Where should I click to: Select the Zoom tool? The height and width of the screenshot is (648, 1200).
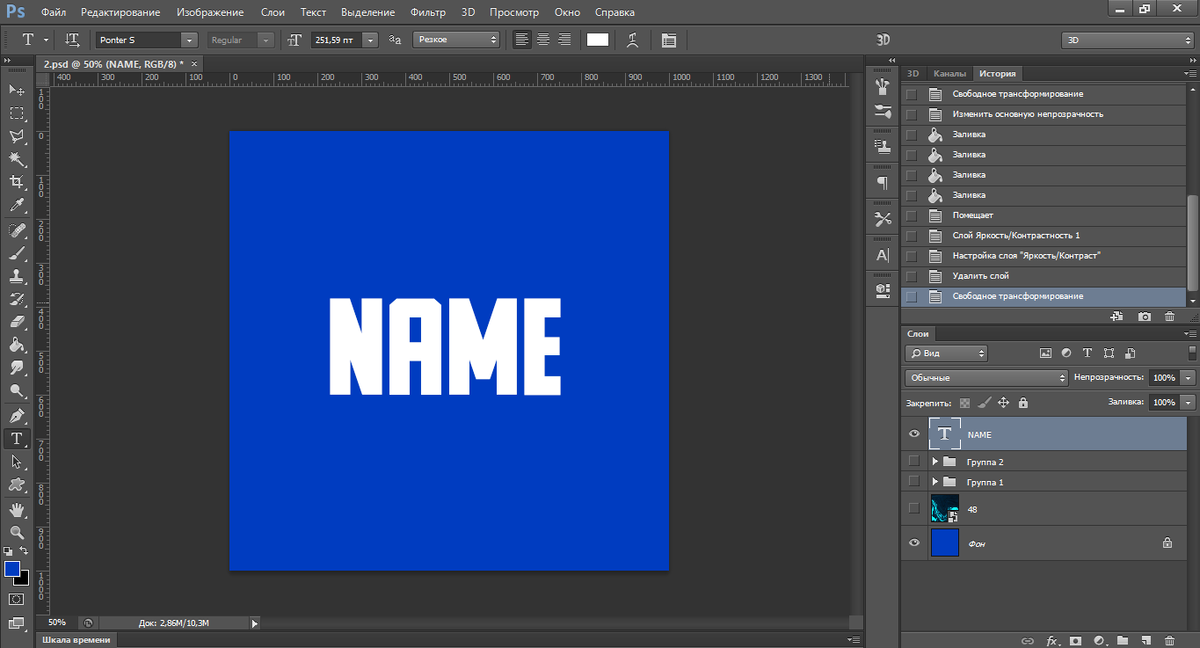pos(17,533)
